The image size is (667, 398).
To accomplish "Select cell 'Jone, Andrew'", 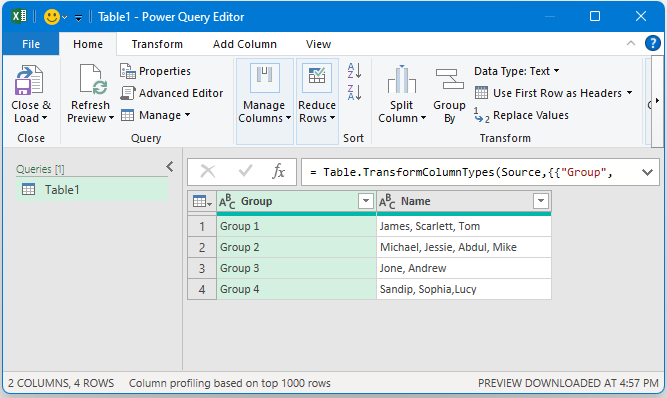I will 464,268.
